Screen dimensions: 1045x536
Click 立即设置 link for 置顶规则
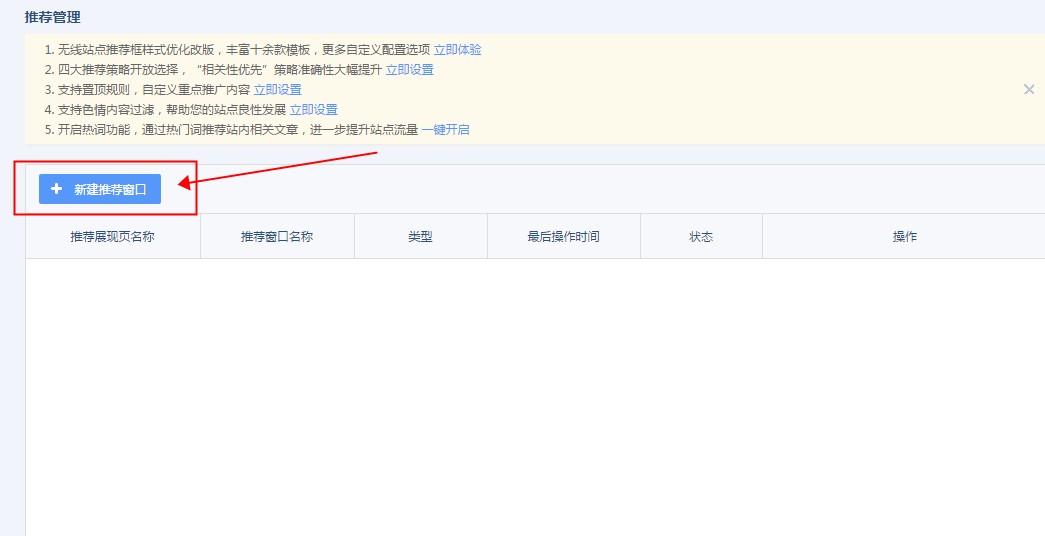[x=277, y=89]
